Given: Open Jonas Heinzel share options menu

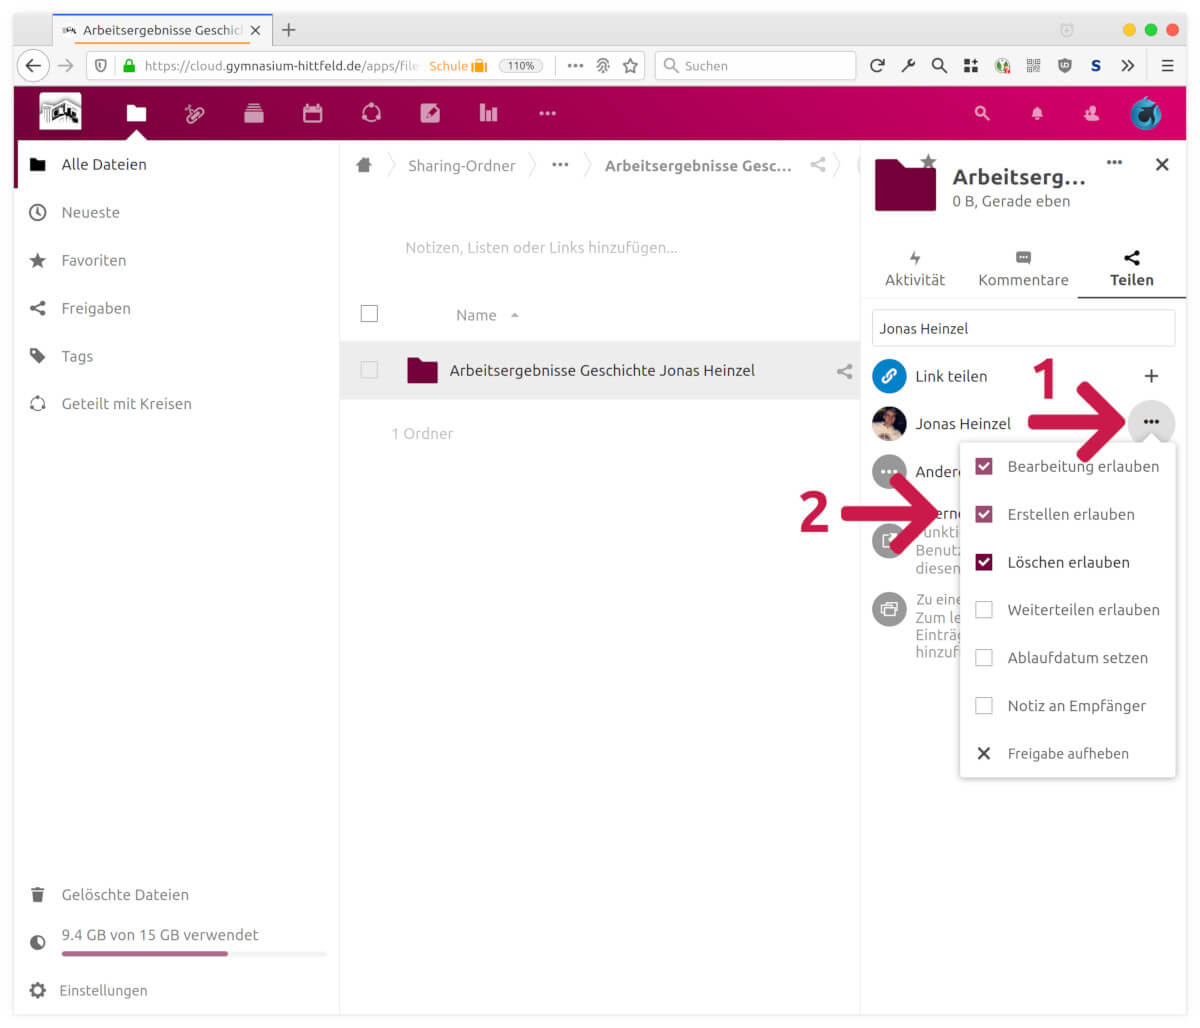Looking at the screenshot, I should 1151,422.
